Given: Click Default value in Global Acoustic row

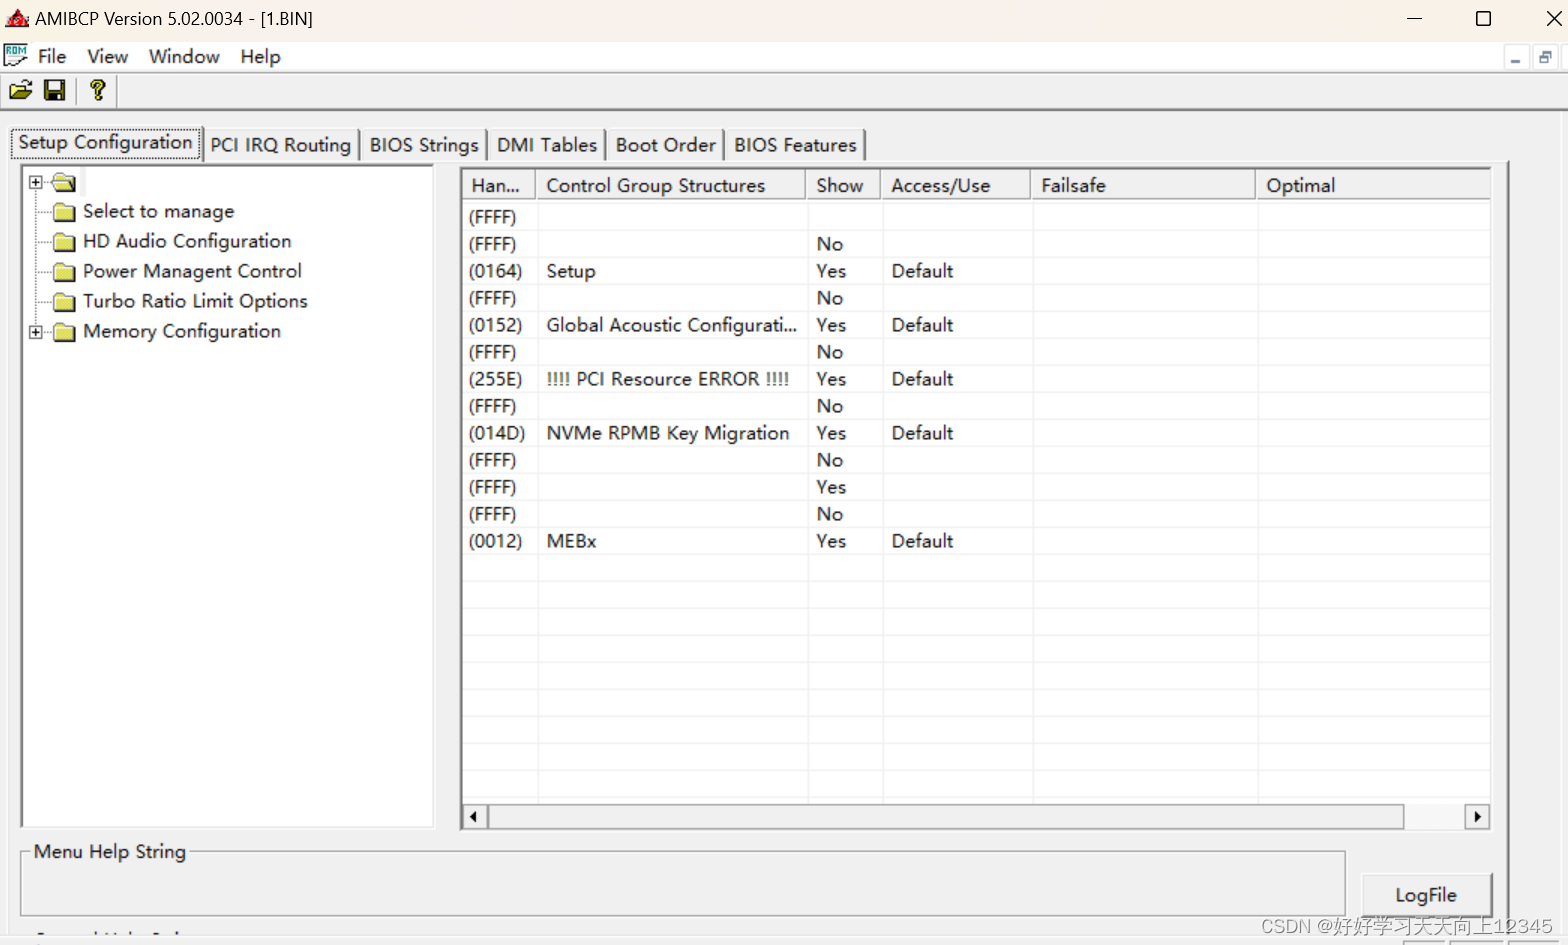Looking at the screenshot, I should coord(922,325).
